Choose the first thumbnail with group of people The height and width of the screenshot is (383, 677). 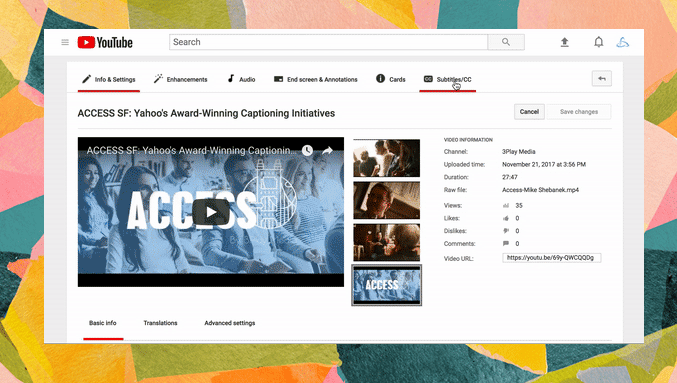click(x=386, y=158)
